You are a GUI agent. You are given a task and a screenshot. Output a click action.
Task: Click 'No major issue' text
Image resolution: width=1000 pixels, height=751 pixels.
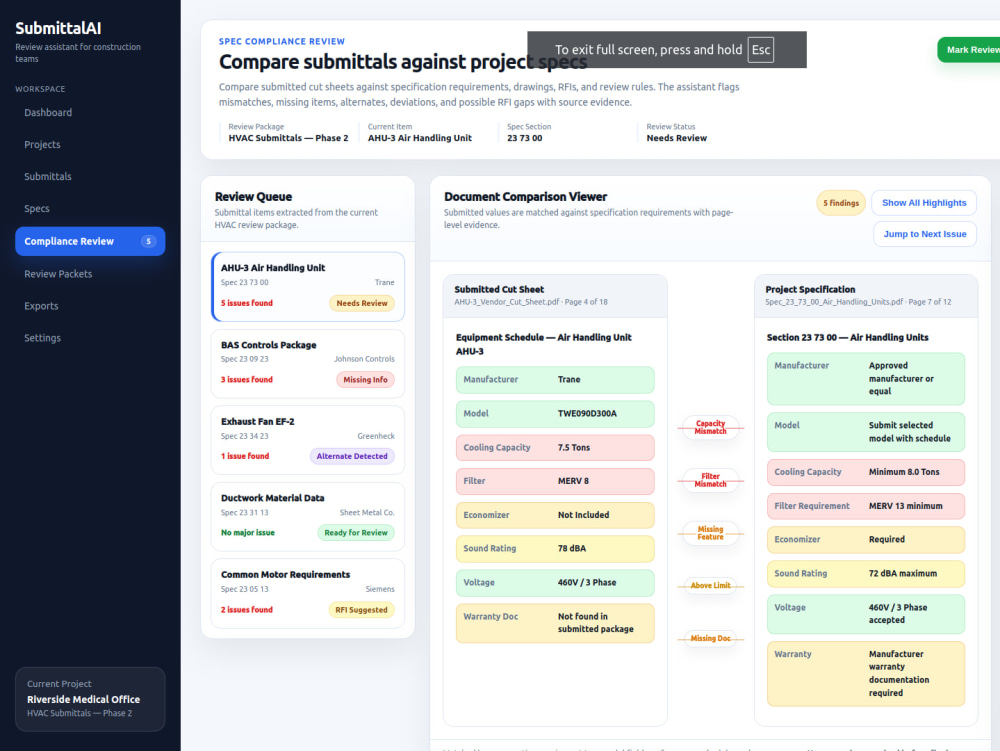pyautogui.click(x=247, y=533)
